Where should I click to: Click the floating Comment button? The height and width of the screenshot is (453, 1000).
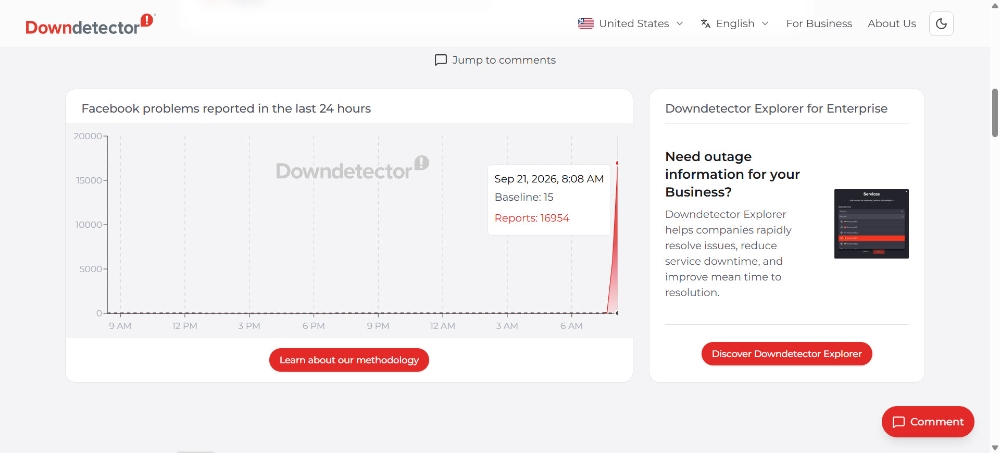pos(928,422)
